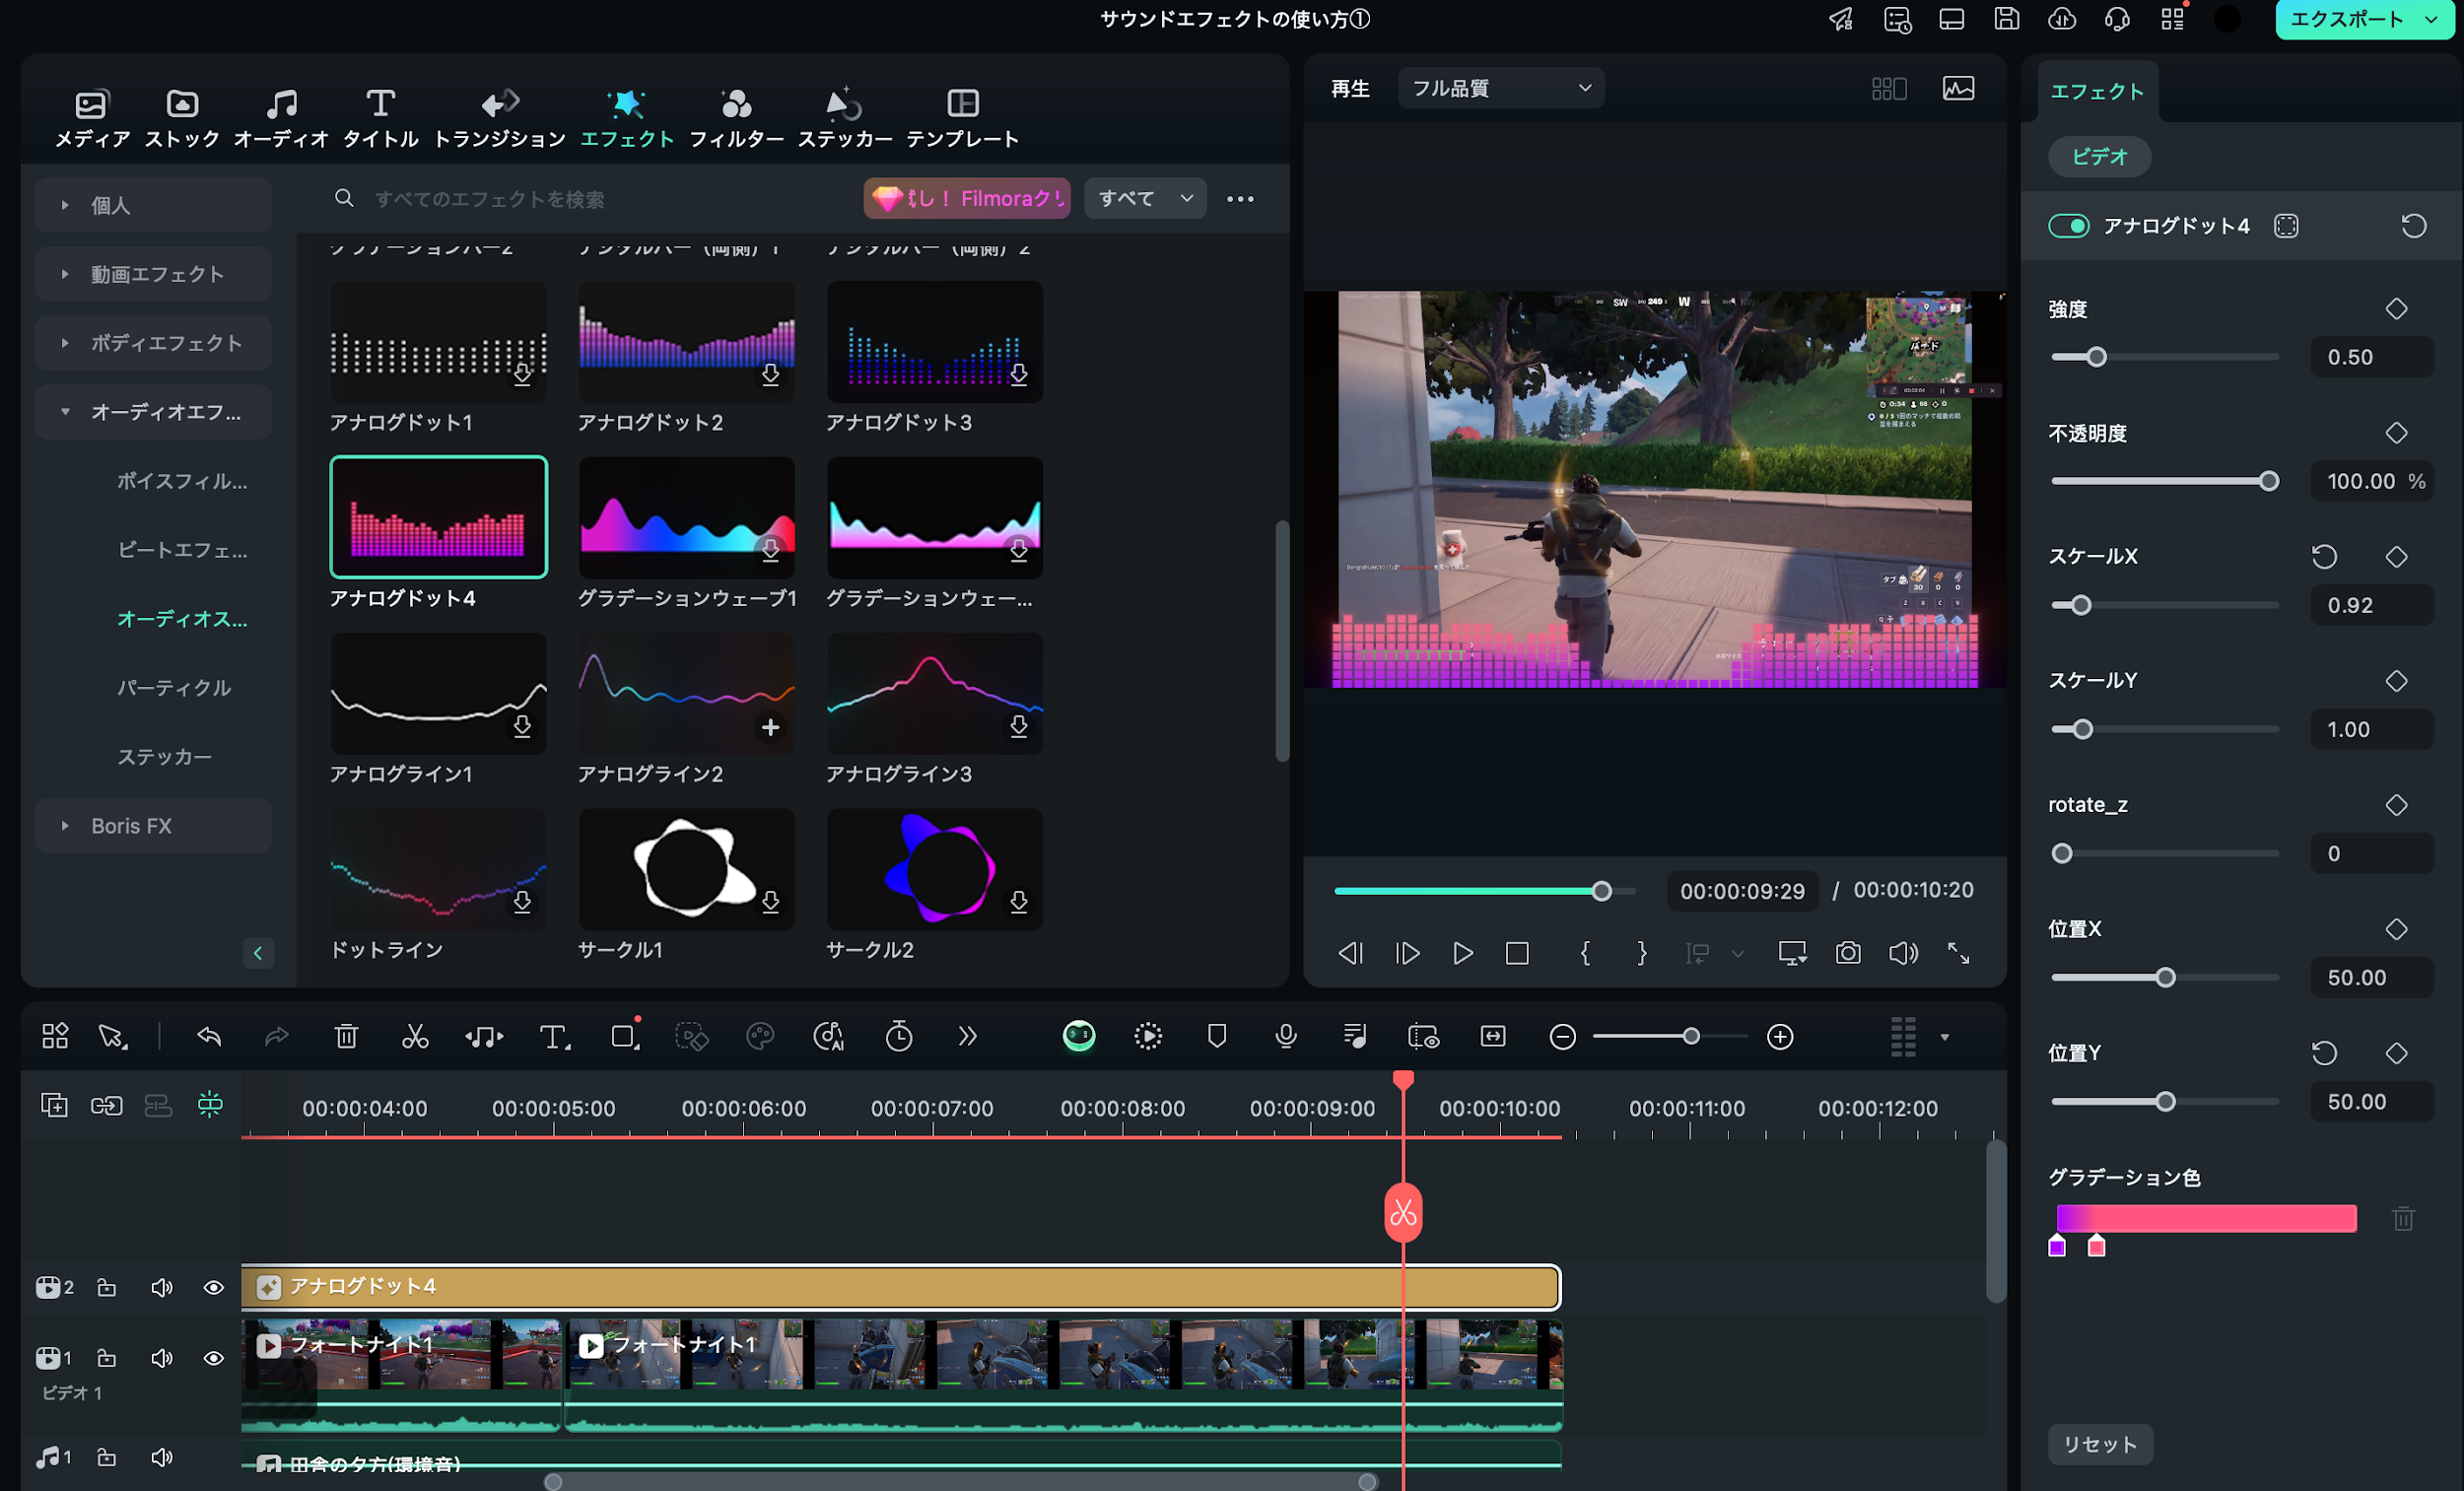Expand the 個人 category
The width and height of the screenshot is (2464, 1491).
pos(153,205)
